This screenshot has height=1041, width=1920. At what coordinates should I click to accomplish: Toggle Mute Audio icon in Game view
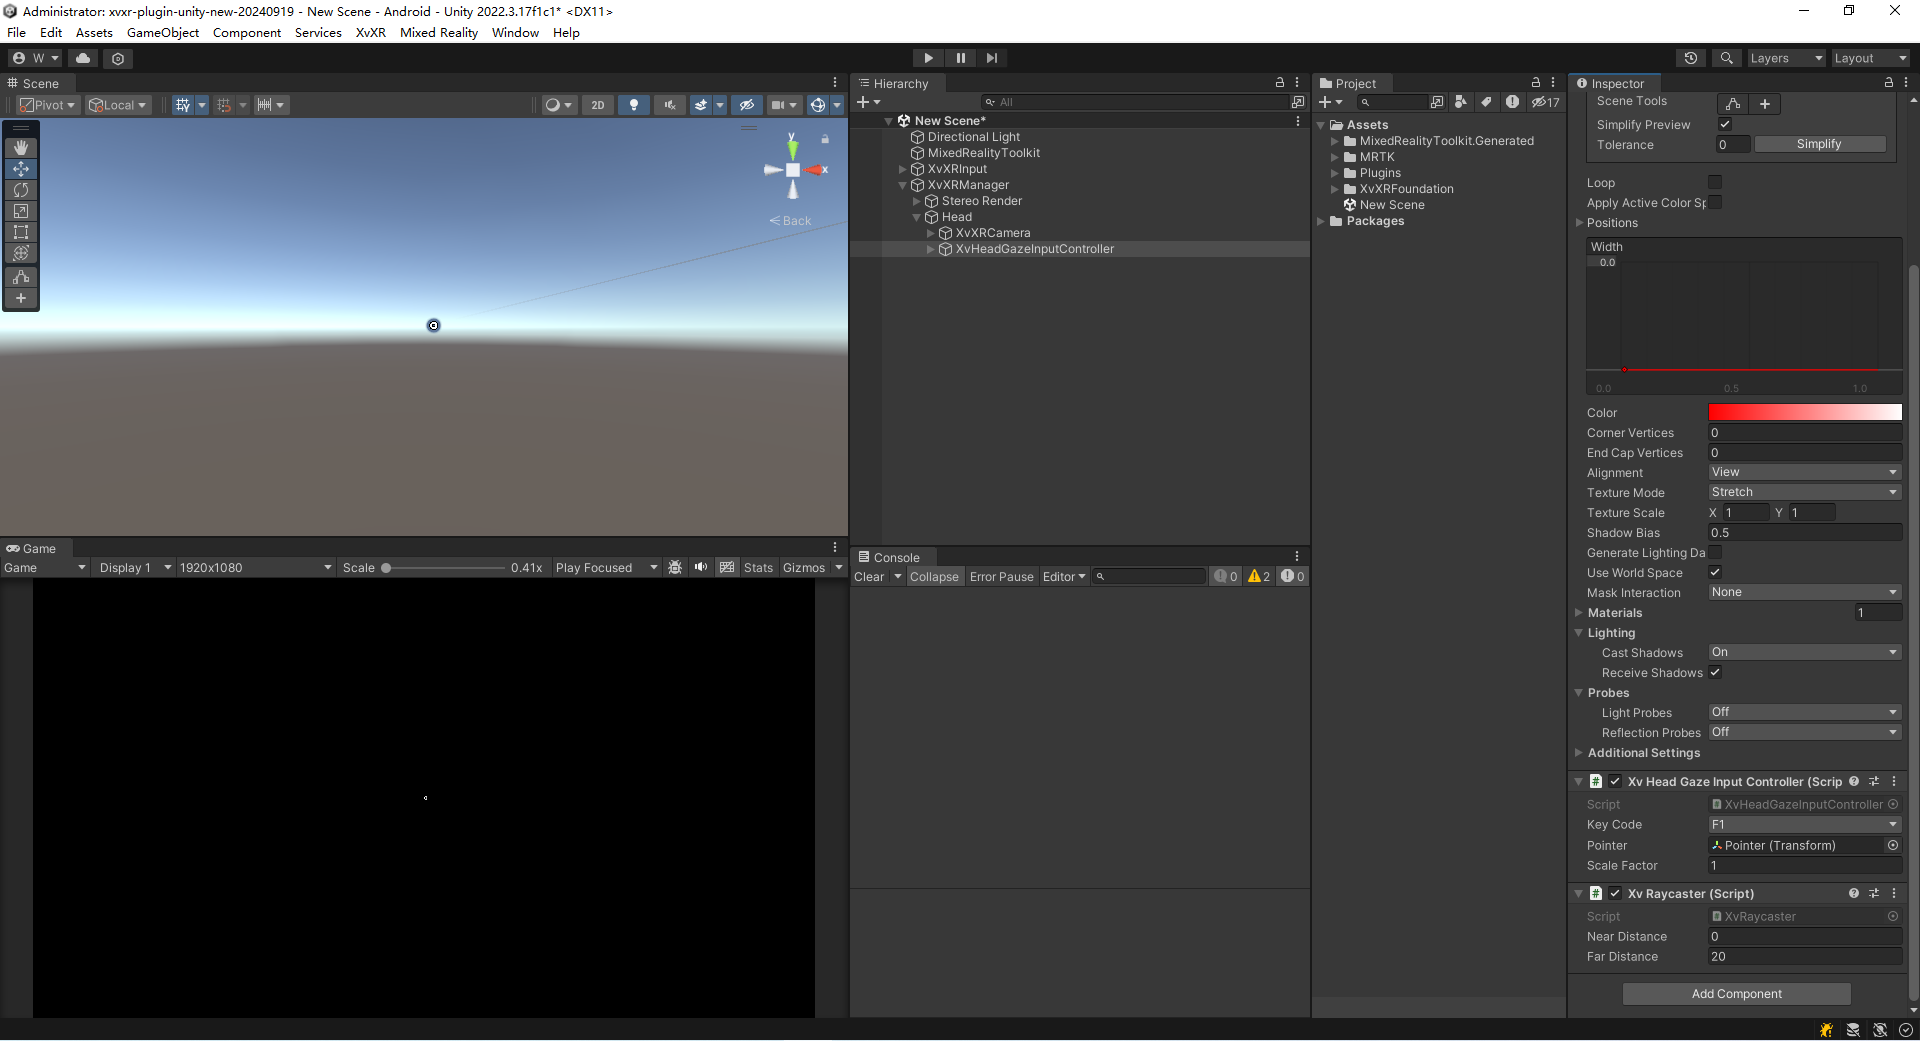point(701,567)
